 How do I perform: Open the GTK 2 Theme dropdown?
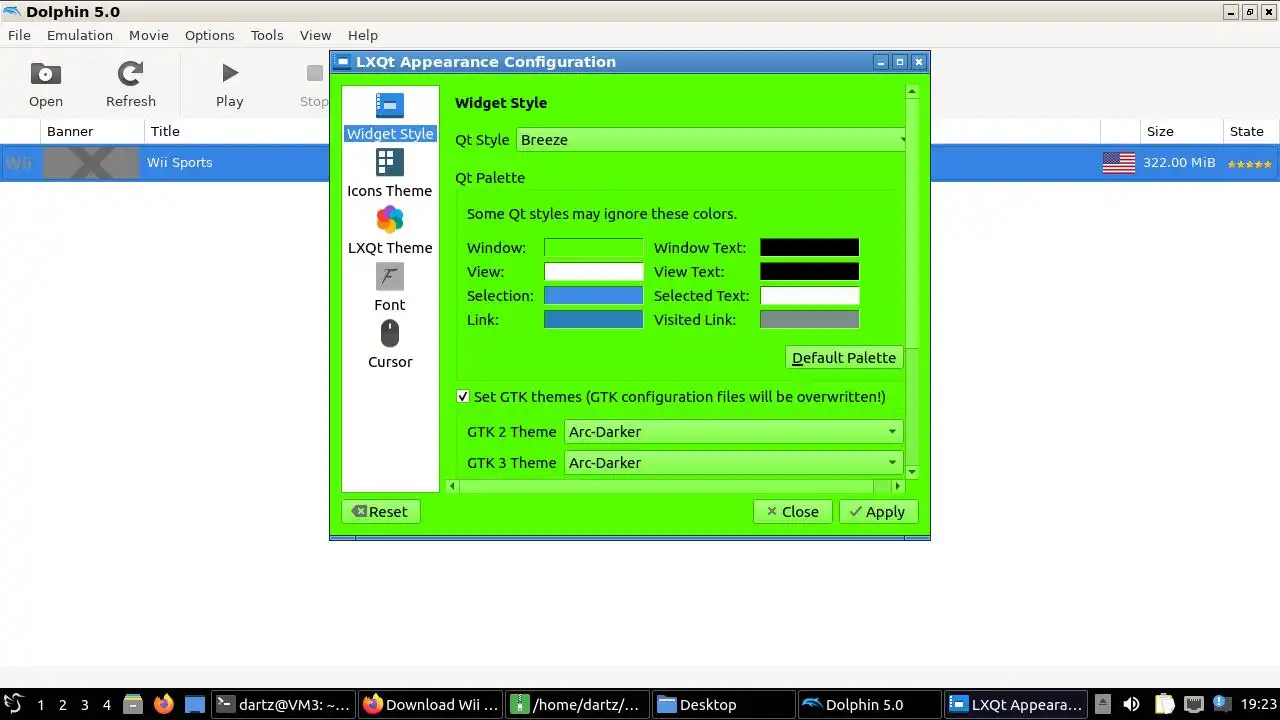click(x=733, y=432)
